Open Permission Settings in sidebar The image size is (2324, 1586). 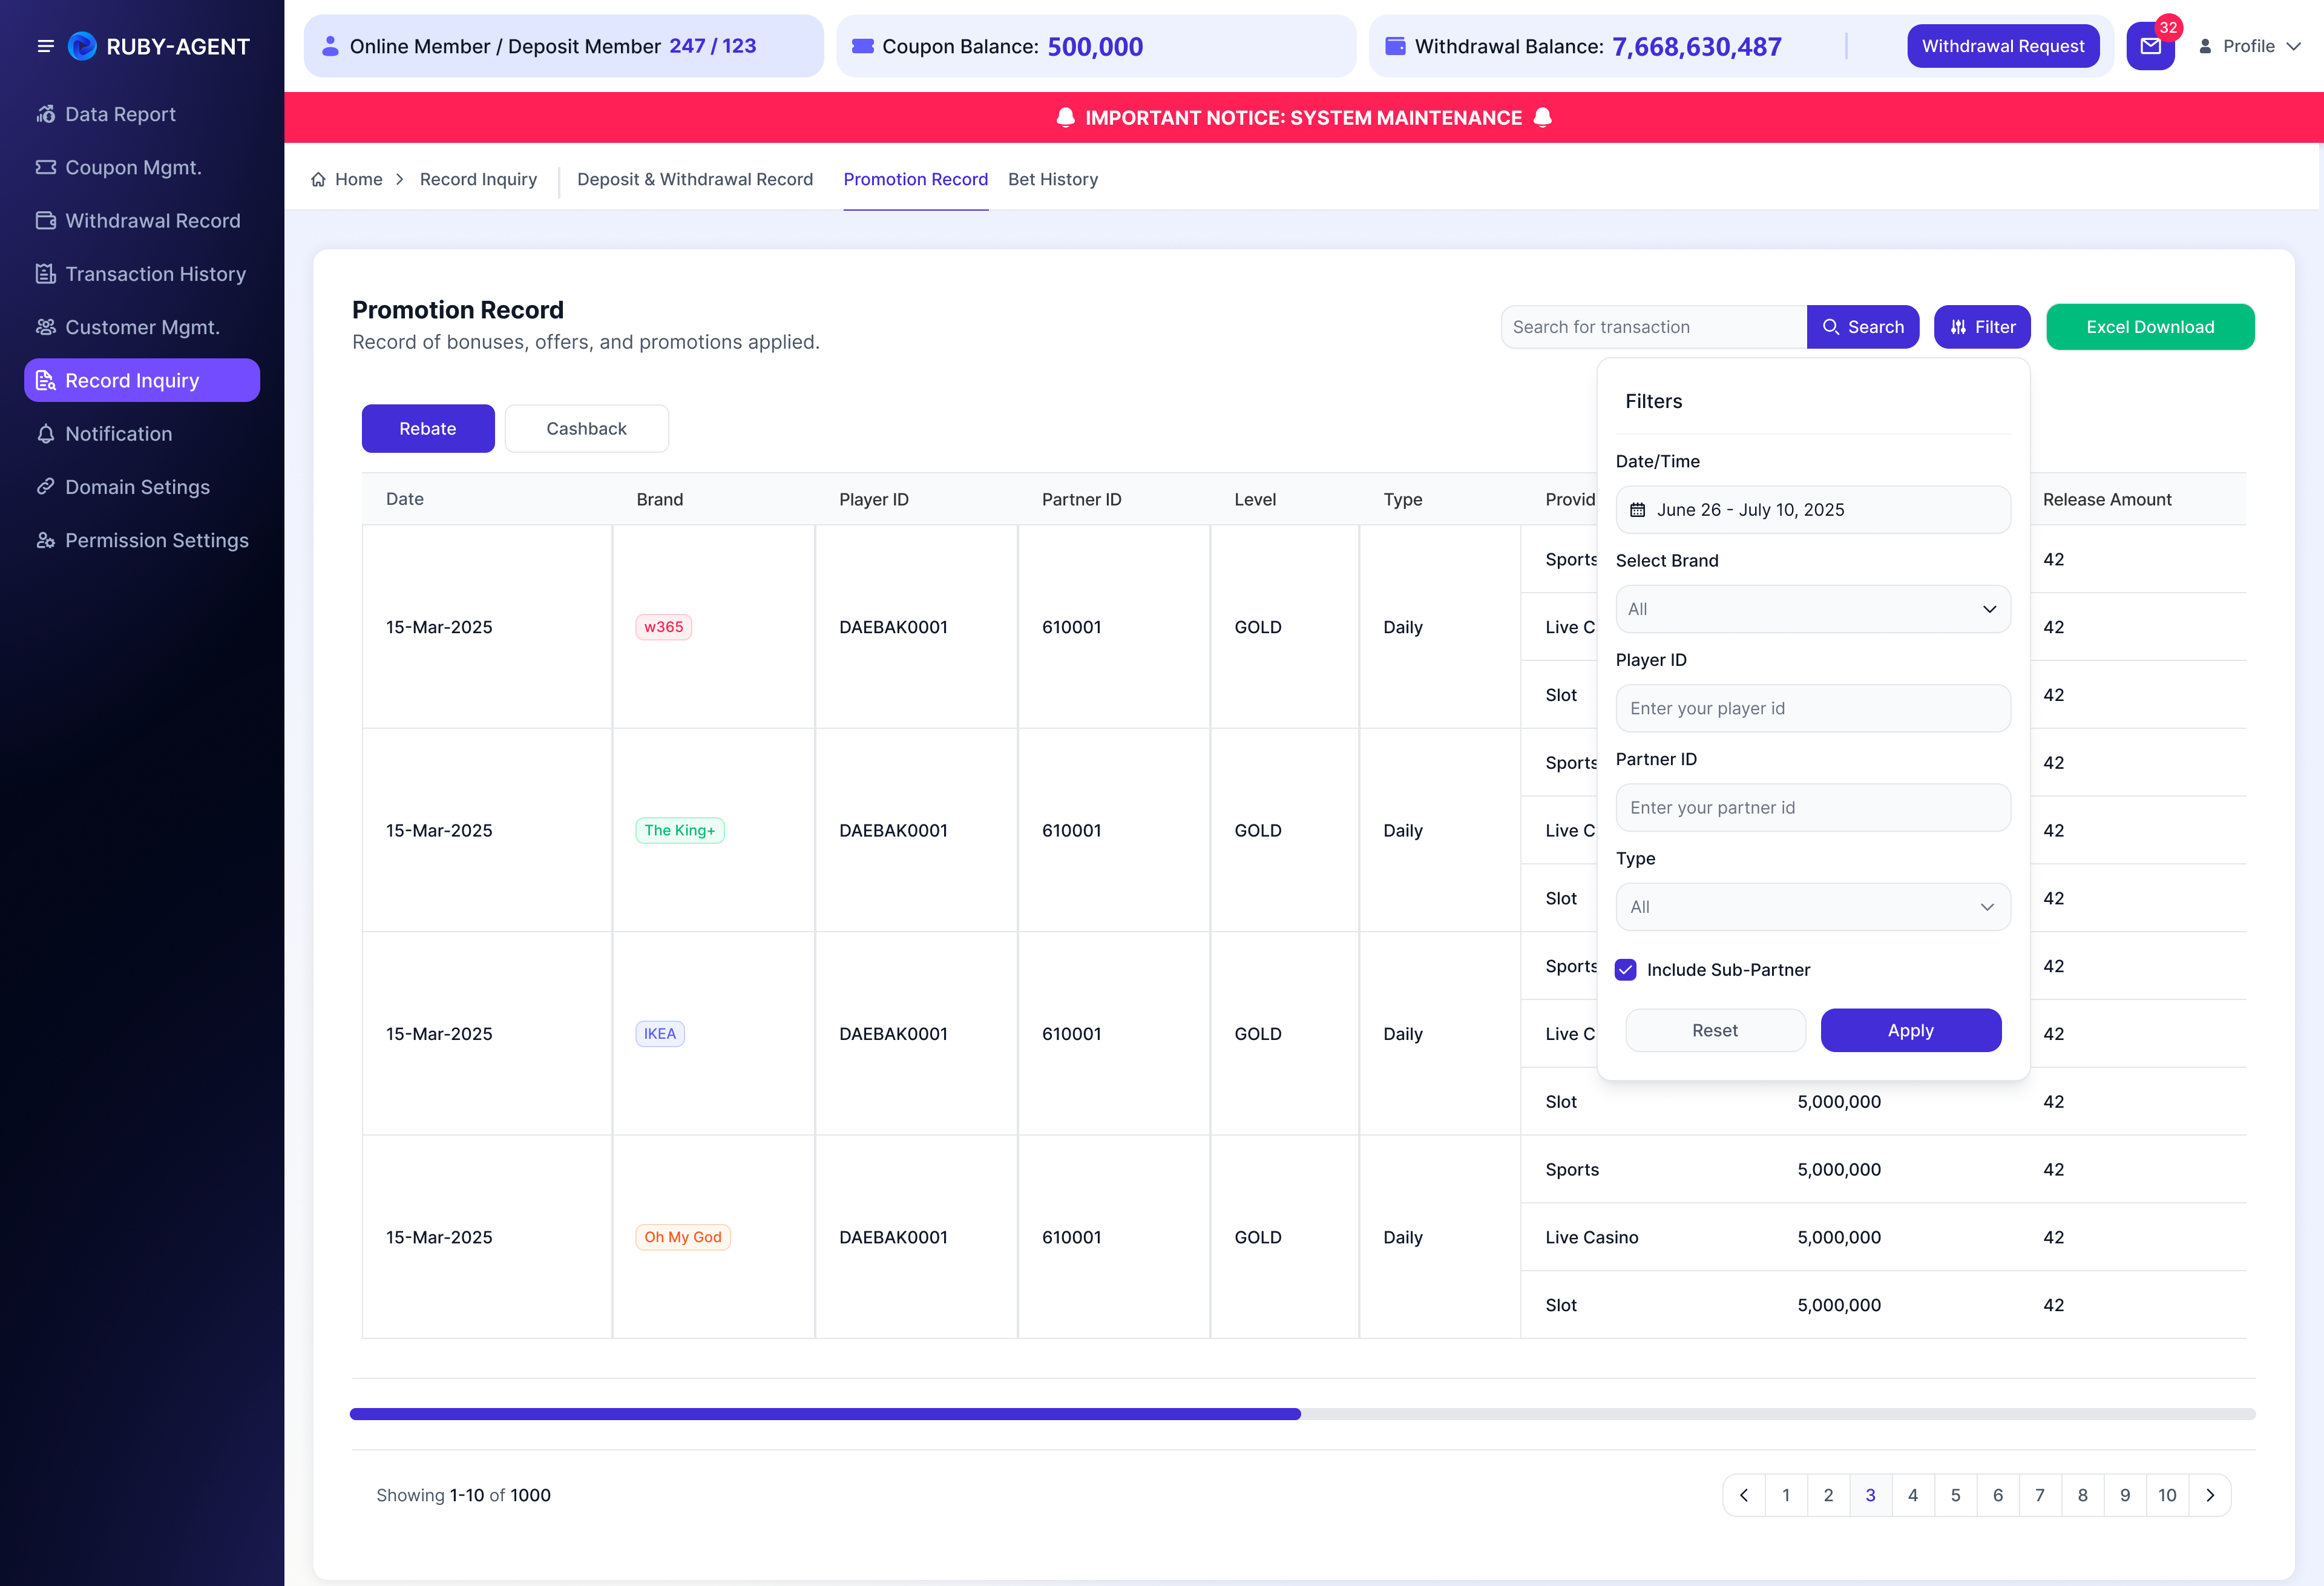pos(142,540)
